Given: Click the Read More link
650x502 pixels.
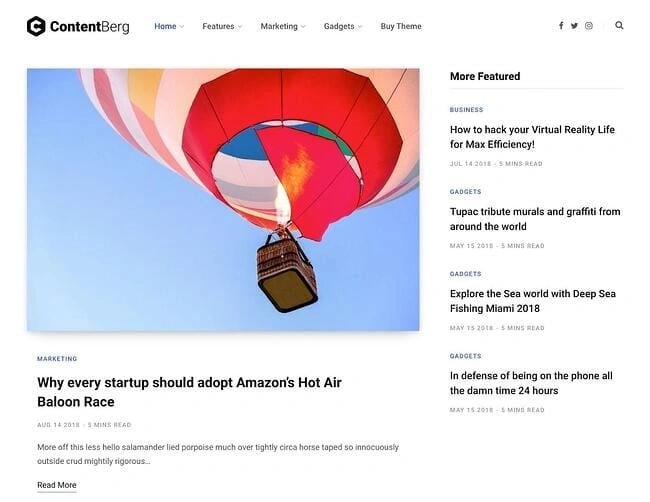Looking at the screenshot, I should coord(57,485).
